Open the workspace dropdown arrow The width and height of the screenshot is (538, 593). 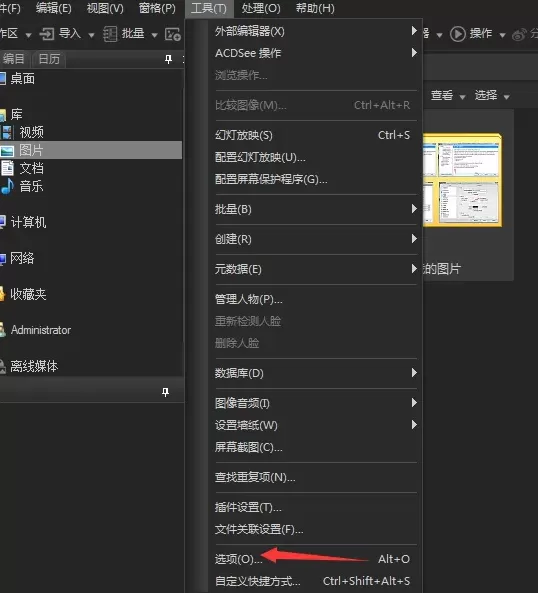[x=28, y=35]
